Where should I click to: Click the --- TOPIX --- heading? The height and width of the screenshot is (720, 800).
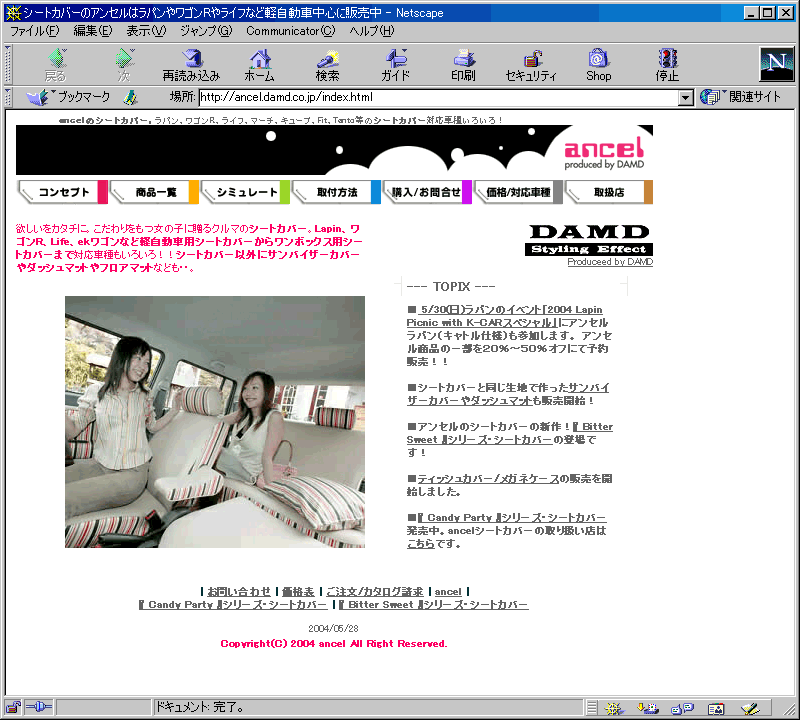pyautogui.click(x=451, y=287)
